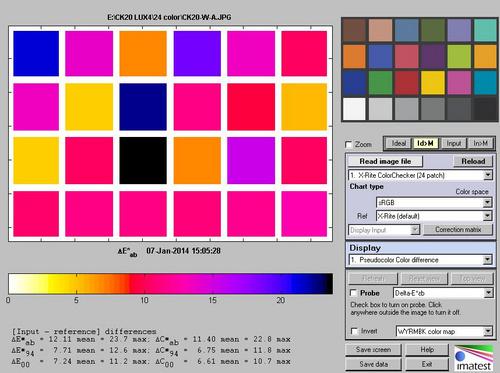Click the Reload button
500x373 pixels.
tap(473, 161)
